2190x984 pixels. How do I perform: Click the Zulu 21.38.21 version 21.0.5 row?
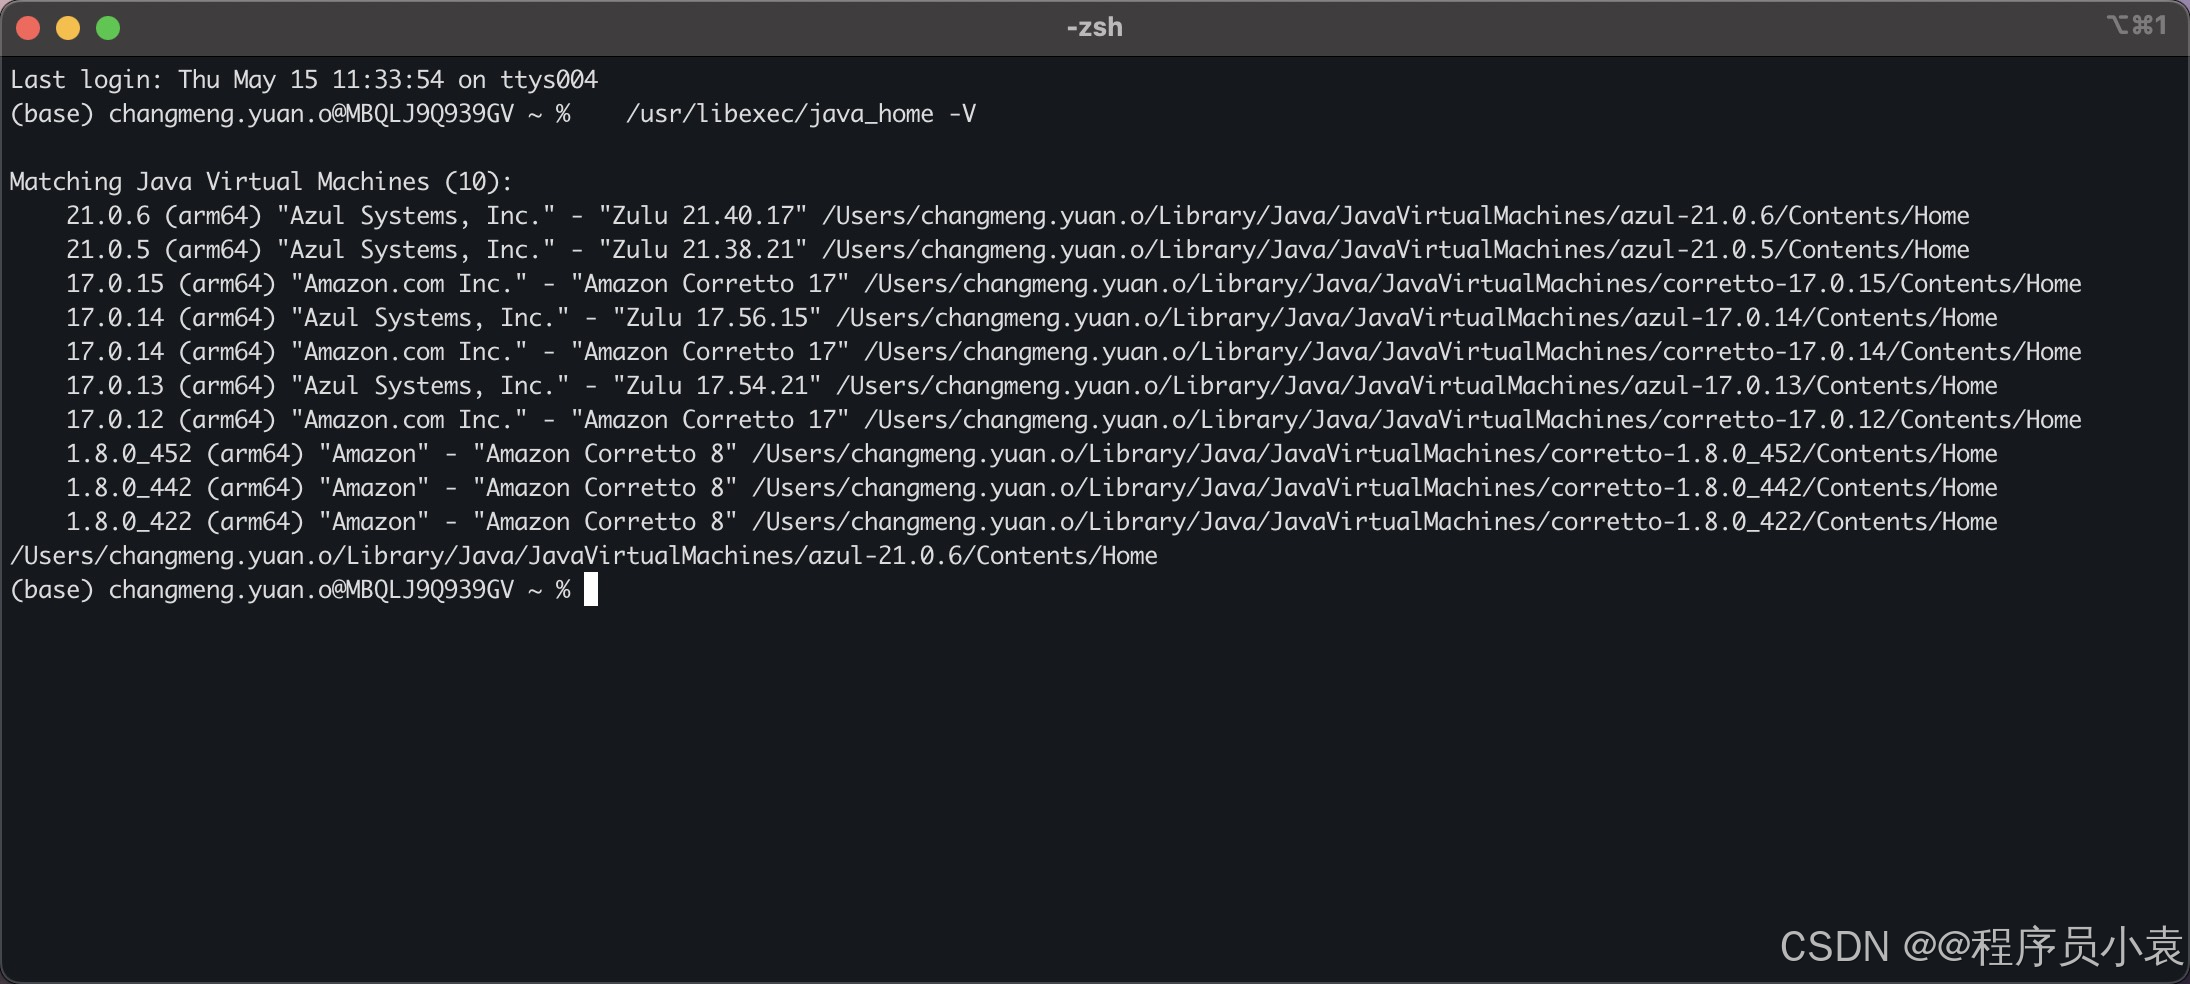[1018, 250]
